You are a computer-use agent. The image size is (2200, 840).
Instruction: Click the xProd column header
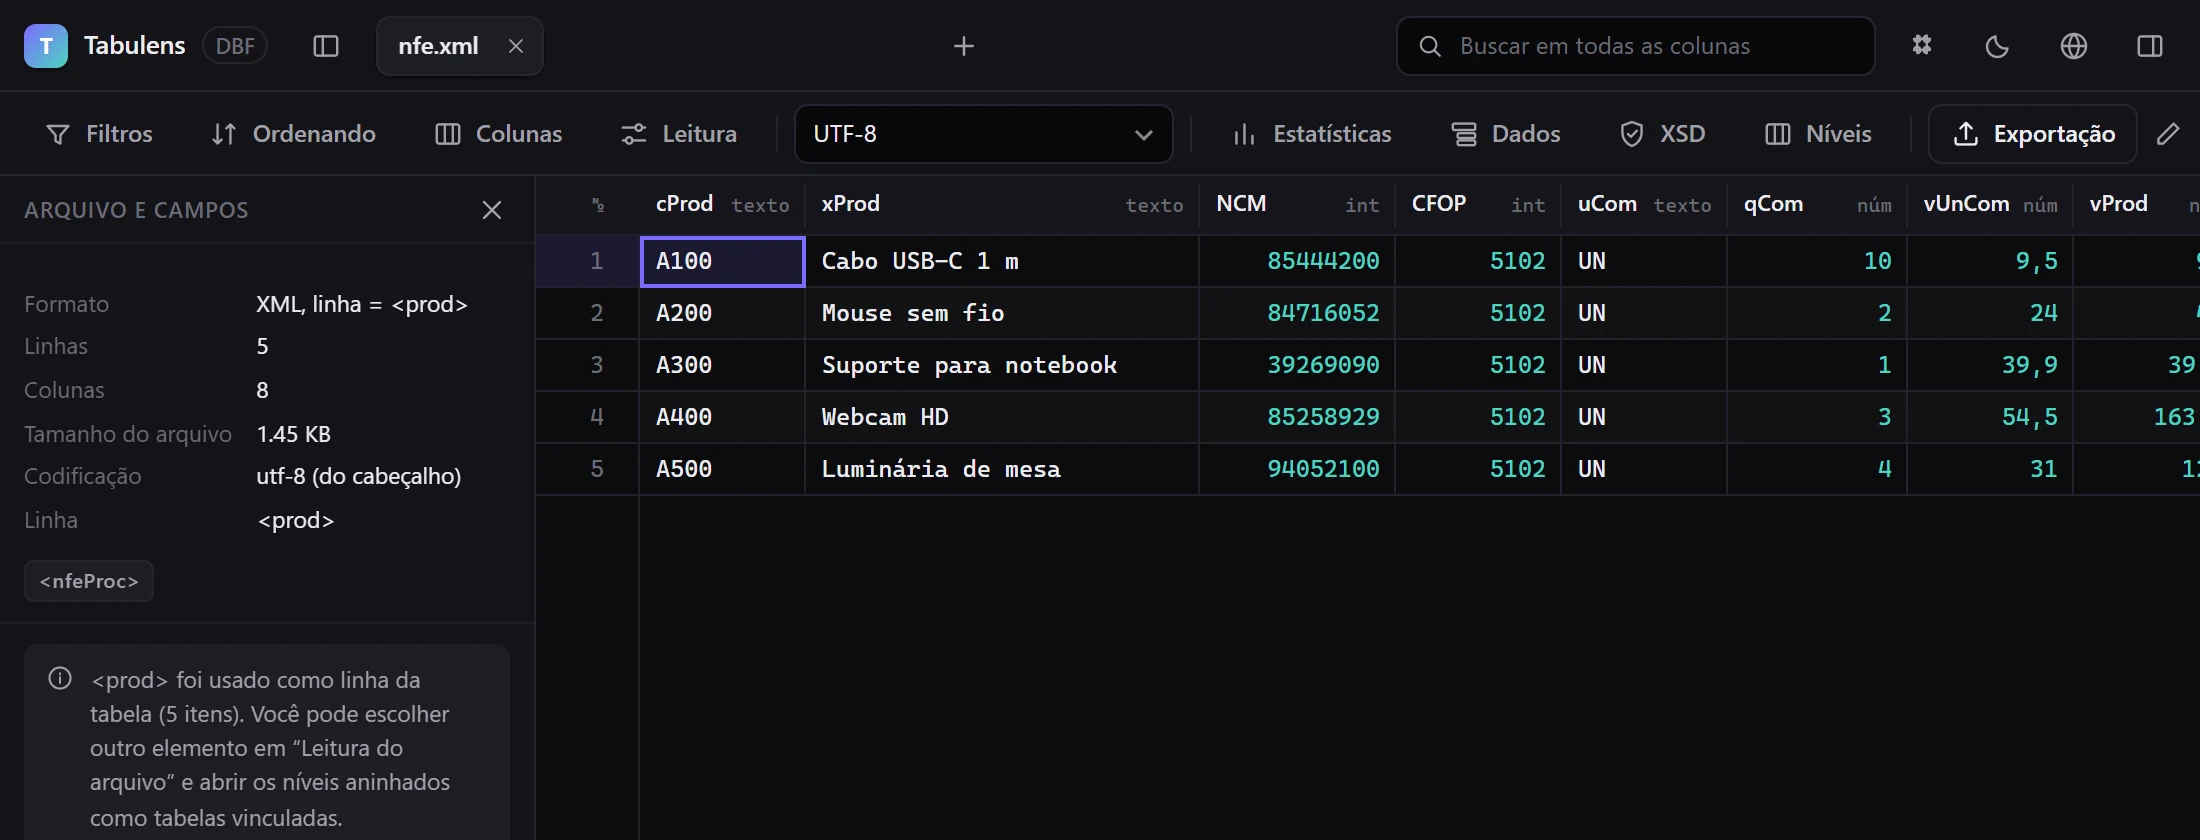click(x=1002, y=205)
